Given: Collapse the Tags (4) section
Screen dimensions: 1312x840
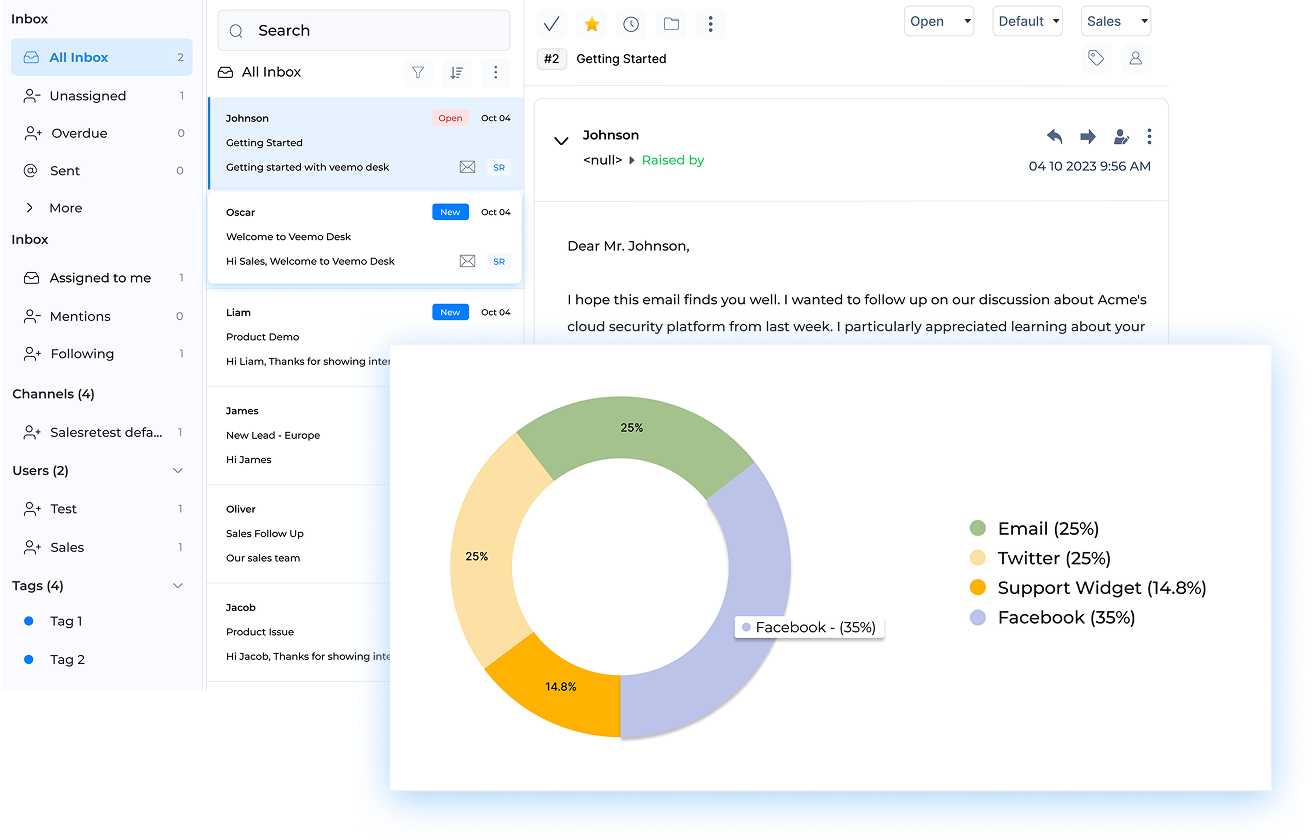Looking at the screenshot, I should point(178,586).
